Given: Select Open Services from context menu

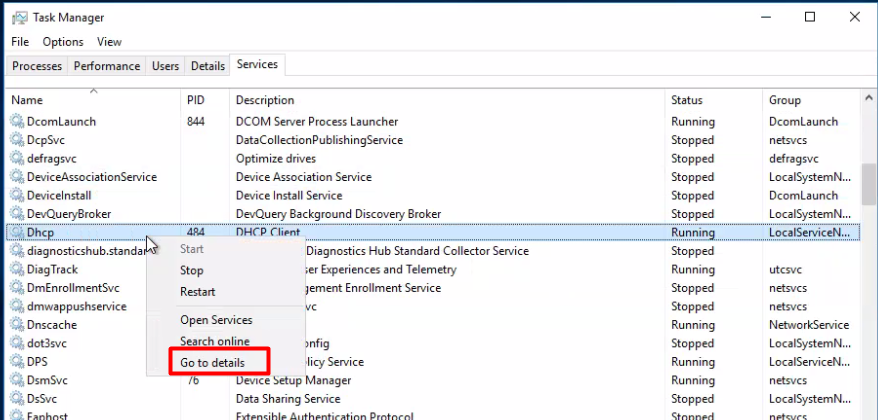Looking at the screenshot, I should coord(216,320).
